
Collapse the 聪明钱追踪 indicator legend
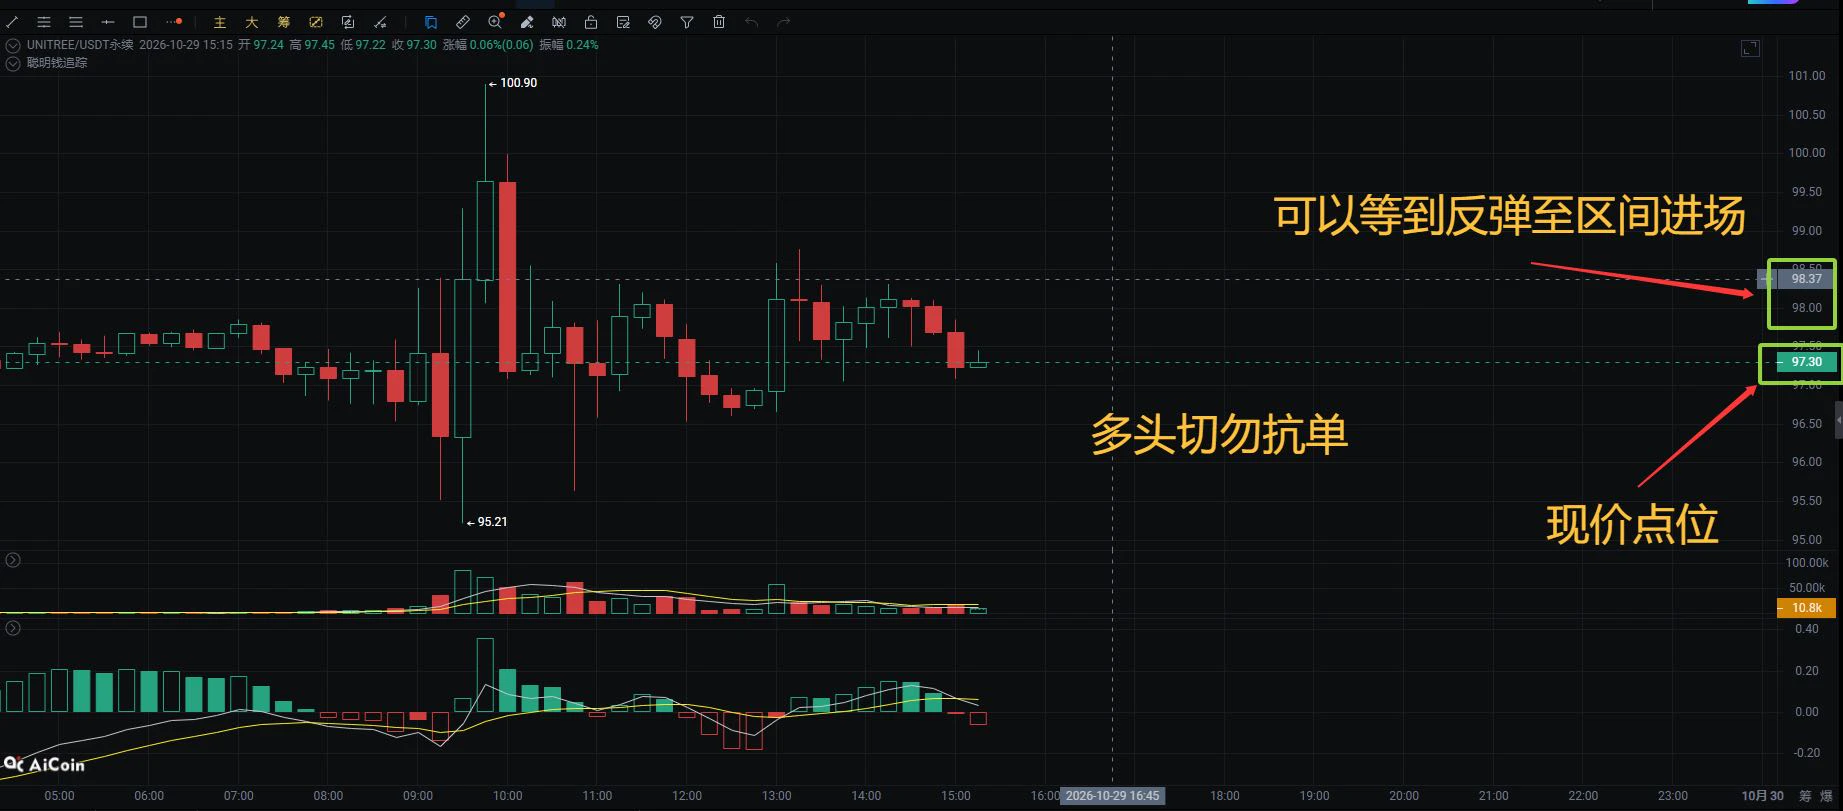13,63
